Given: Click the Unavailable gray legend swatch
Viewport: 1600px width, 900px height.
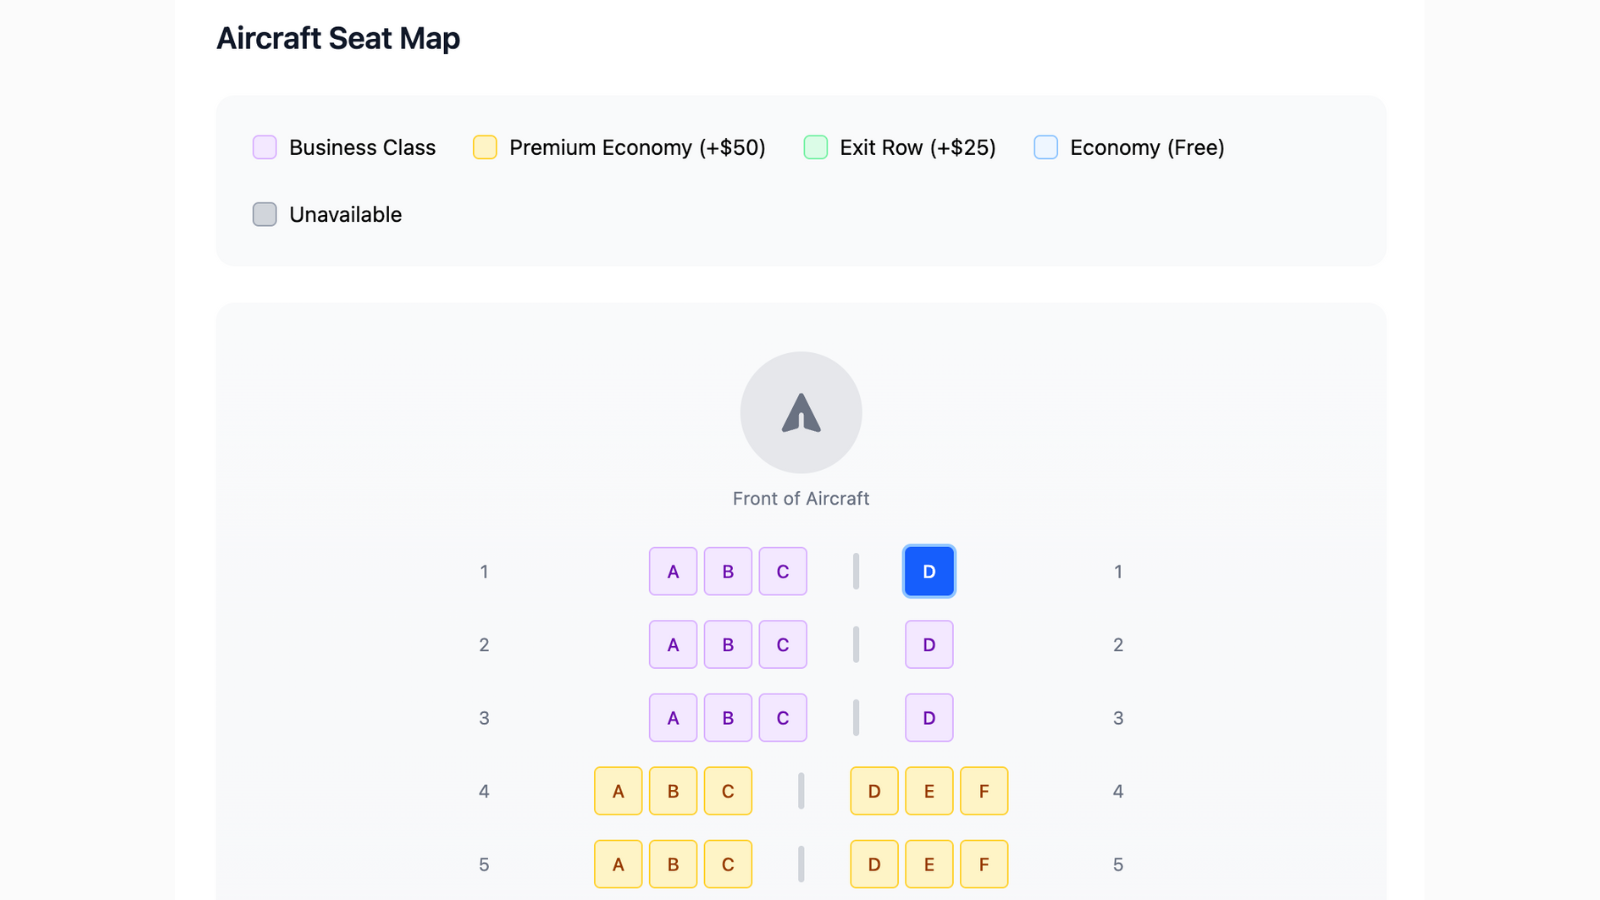Looking at the screenshot, I should (x=265, y=214).
